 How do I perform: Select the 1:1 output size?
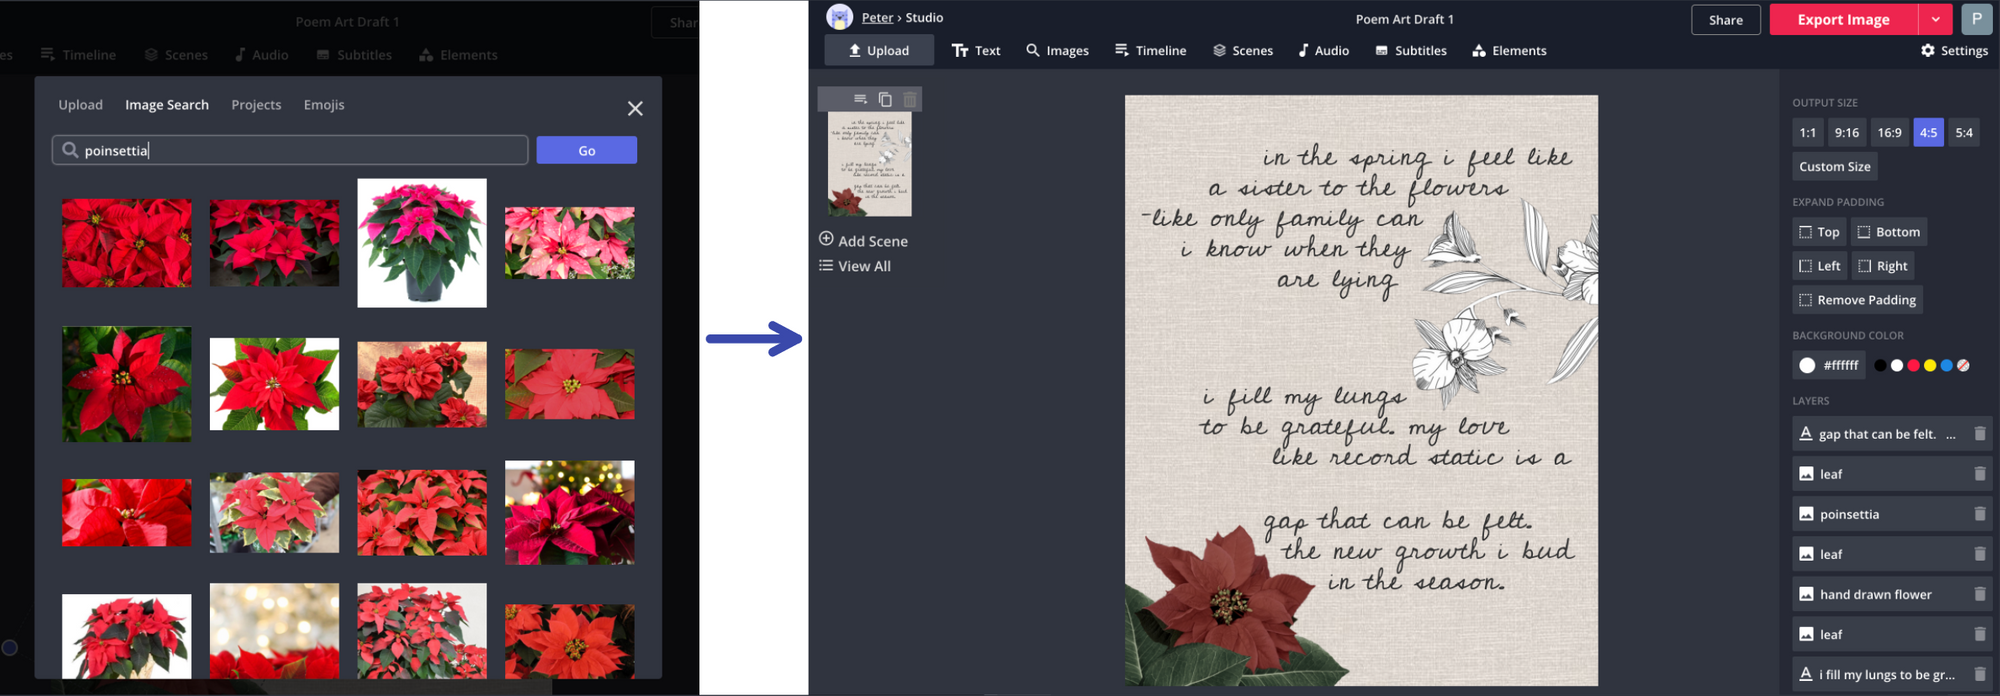tap(1807, 133)
